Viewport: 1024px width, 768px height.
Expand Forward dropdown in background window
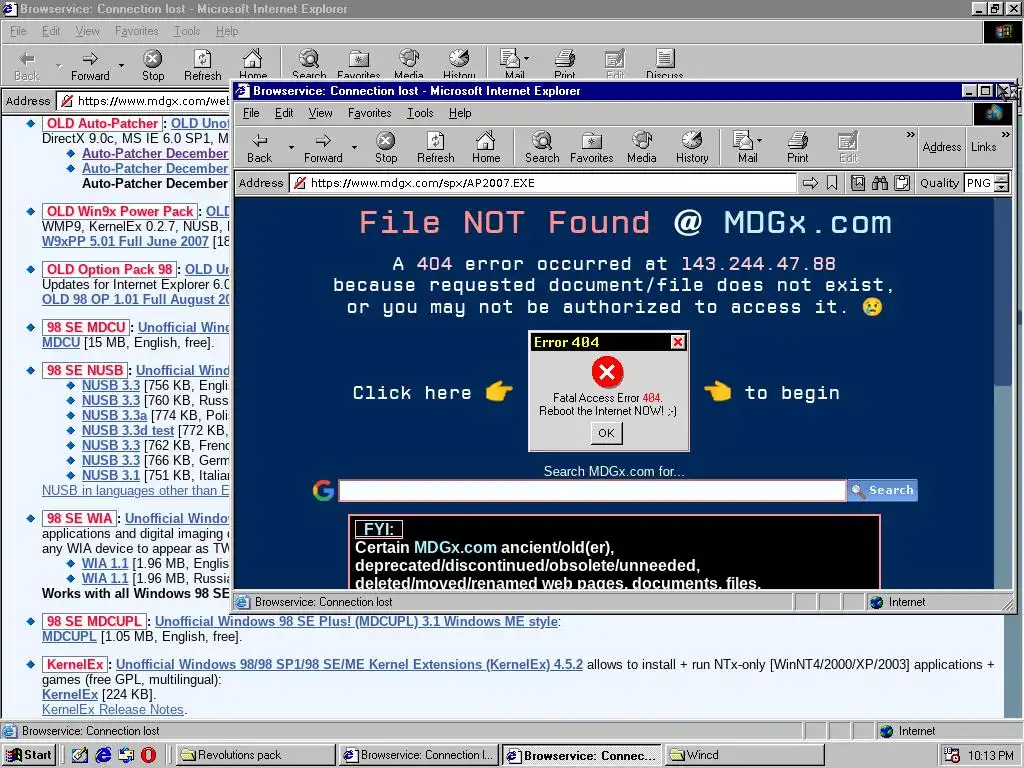[121, 65]
